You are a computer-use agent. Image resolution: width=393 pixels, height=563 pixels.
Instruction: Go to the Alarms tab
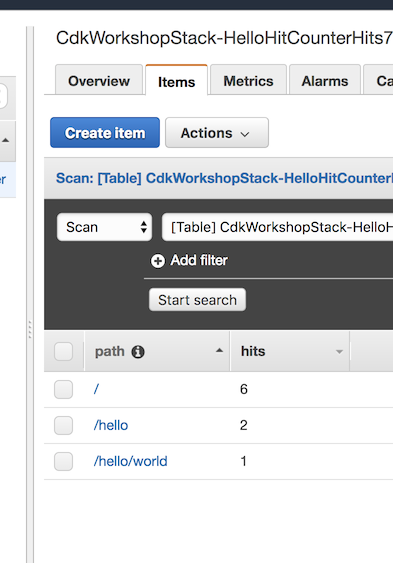coord(325,80)
